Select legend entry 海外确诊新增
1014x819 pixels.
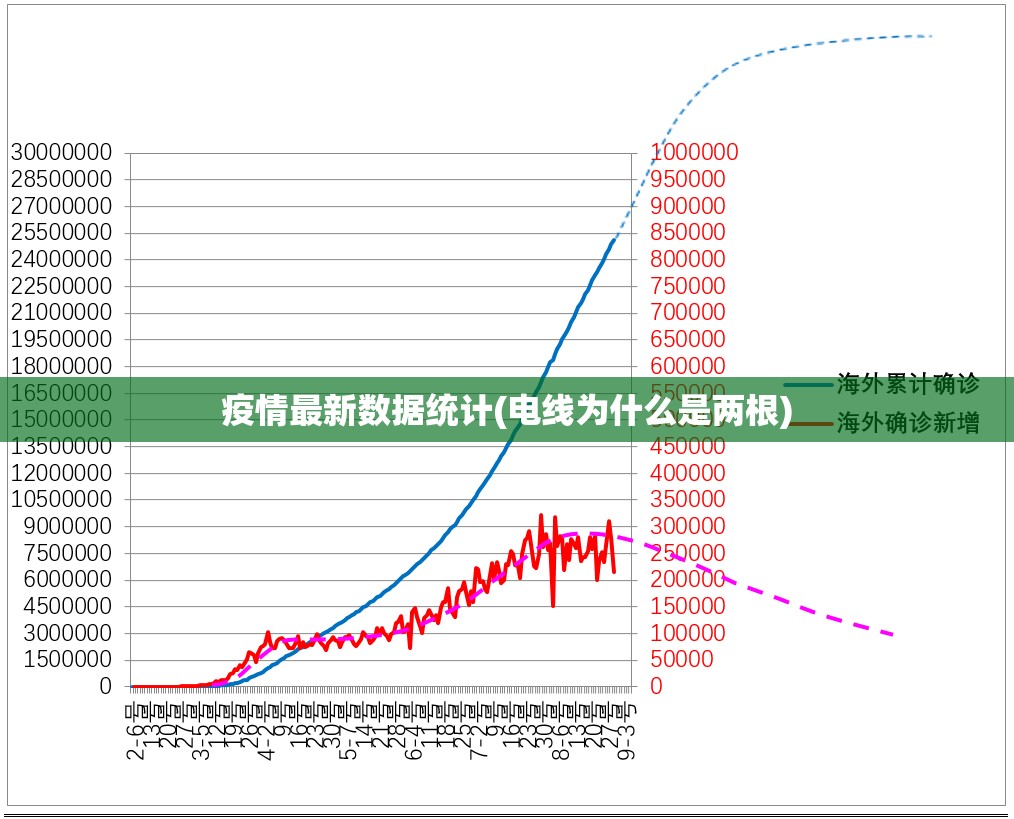point(908,423)
